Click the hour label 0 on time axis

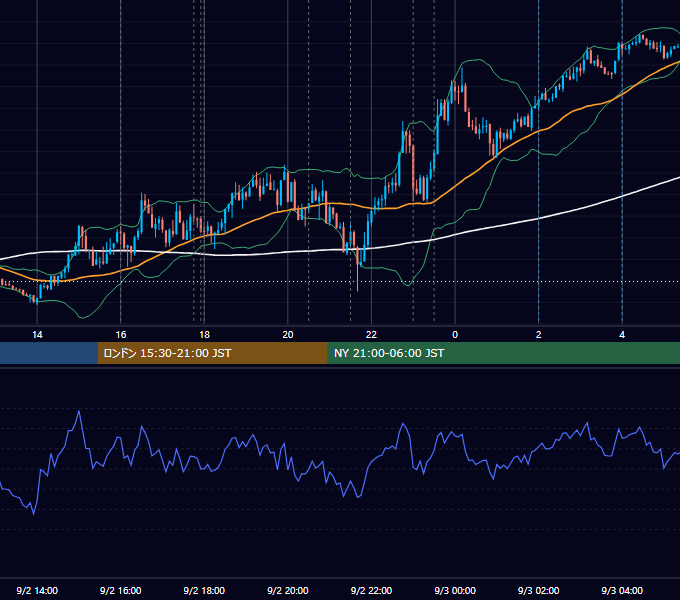(x=455, y=334)
